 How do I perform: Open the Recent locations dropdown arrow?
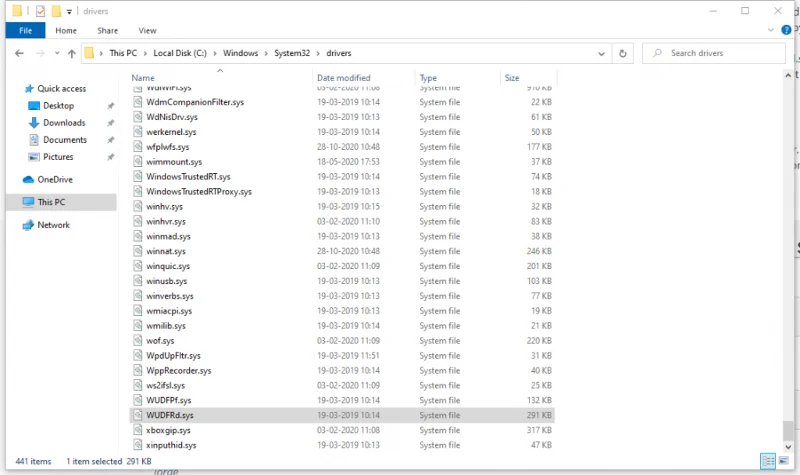[57, 53]
